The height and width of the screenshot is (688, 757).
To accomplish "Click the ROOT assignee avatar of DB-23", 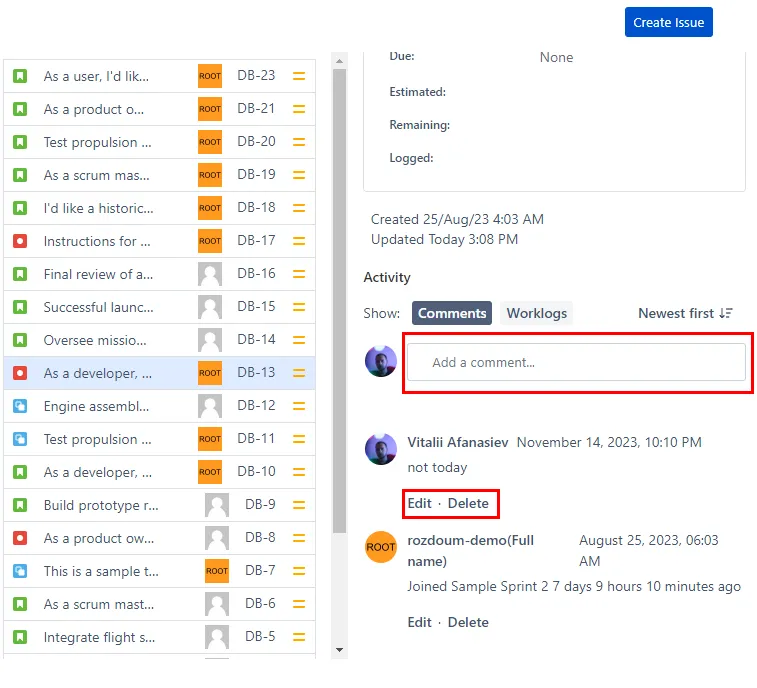I will pos(210,76).
